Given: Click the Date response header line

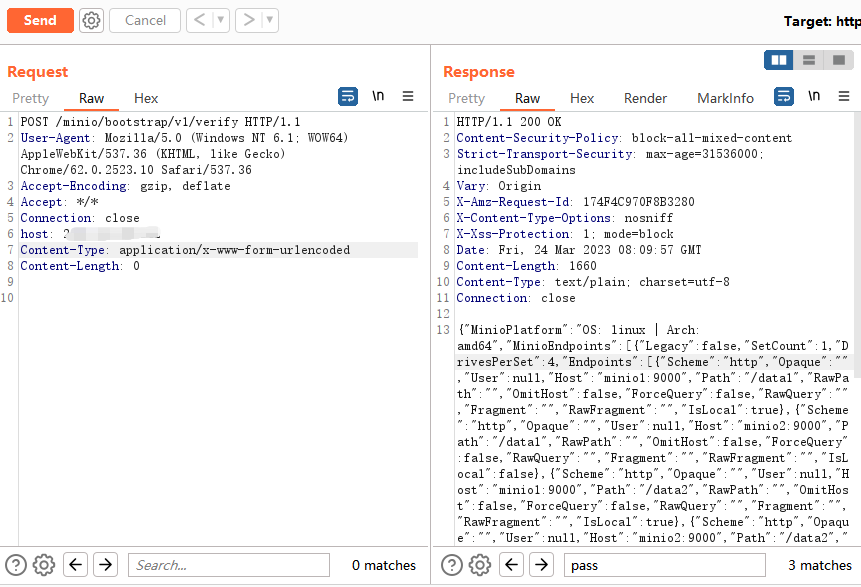Looking at the screenshot, I should click(579, 250).
